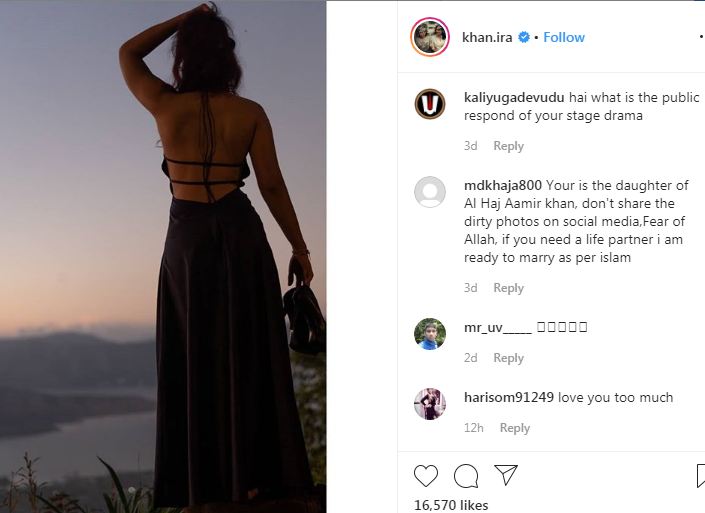
Task: Click the 12h comment timestamp
Action: tap(474, 428)
